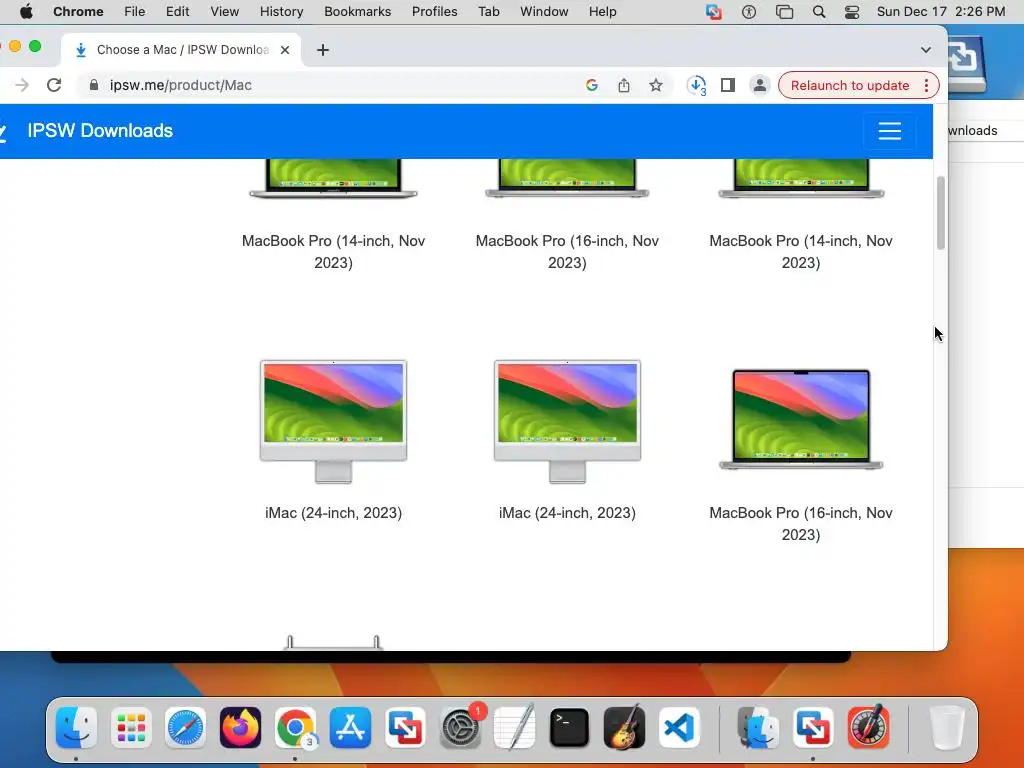Launch Digital Color Meter from the dock

point(868,727)
